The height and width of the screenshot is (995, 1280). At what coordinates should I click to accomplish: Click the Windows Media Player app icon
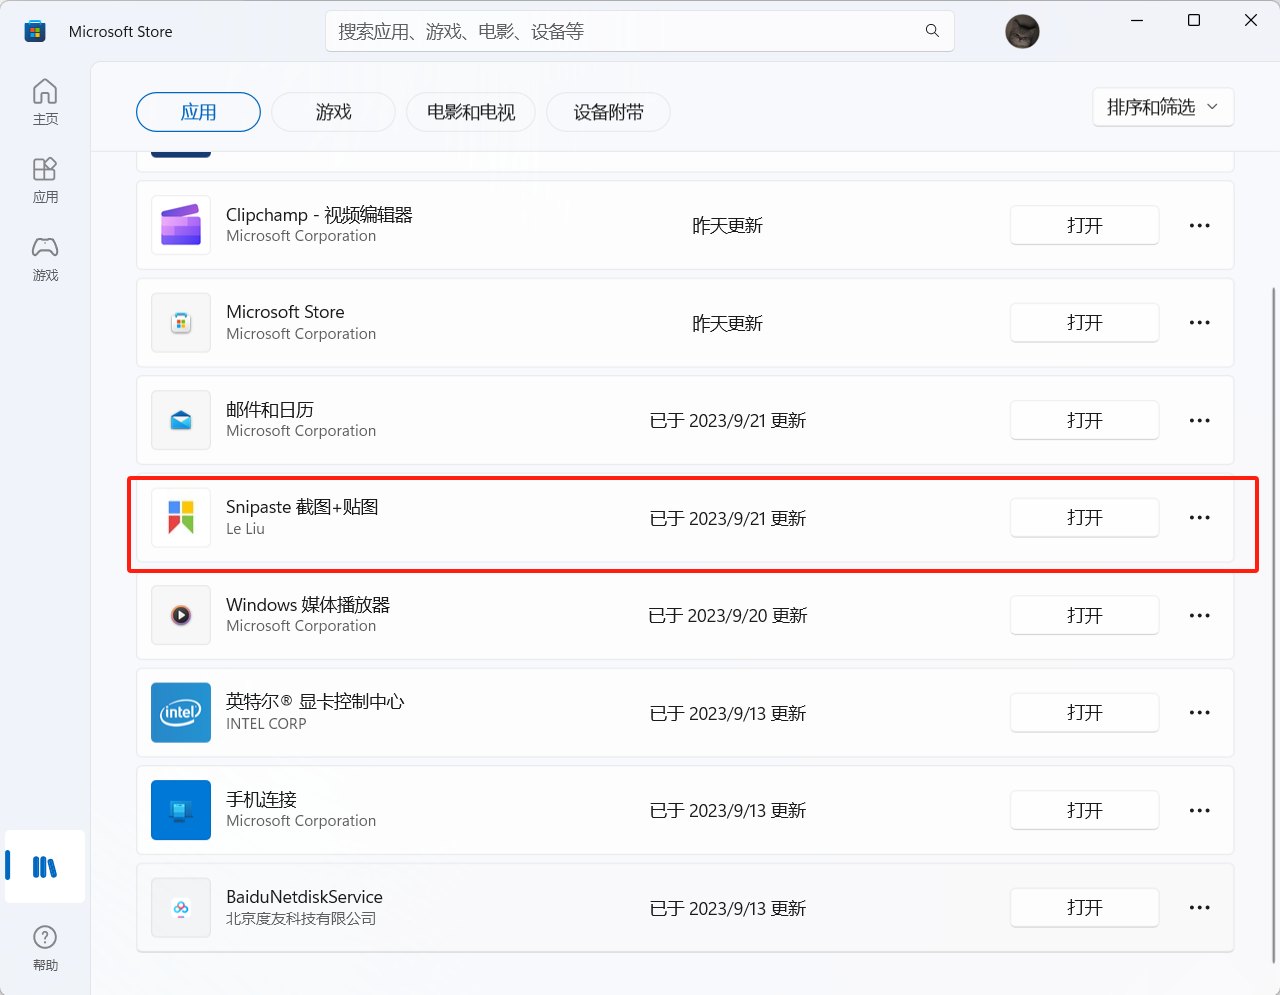pos(181,615)
